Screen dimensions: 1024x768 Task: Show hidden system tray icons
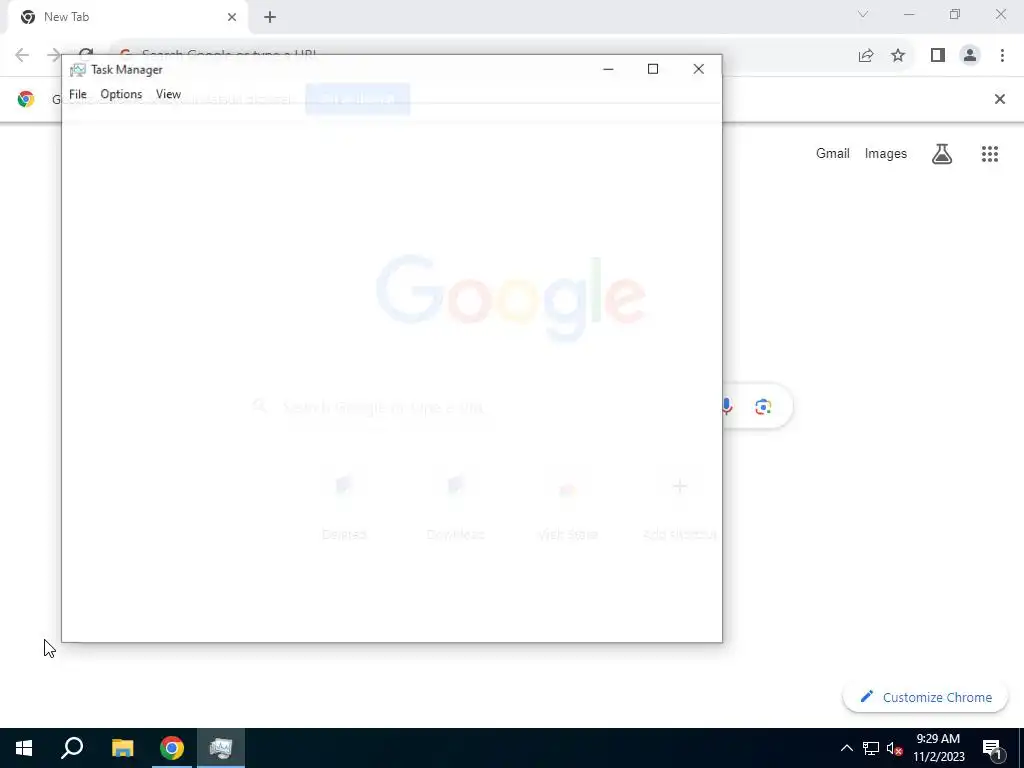pos(846,748)
